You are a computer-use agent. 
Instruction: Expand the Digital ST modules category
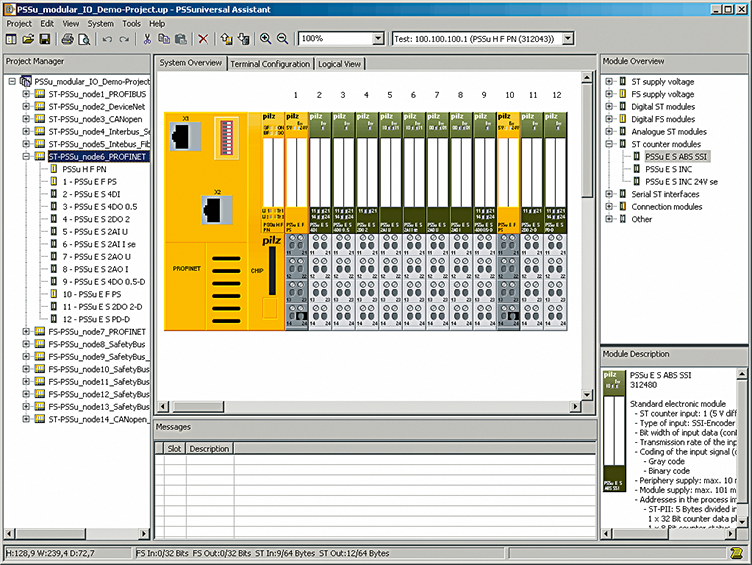pyautogui.click(x=610, y=106)
